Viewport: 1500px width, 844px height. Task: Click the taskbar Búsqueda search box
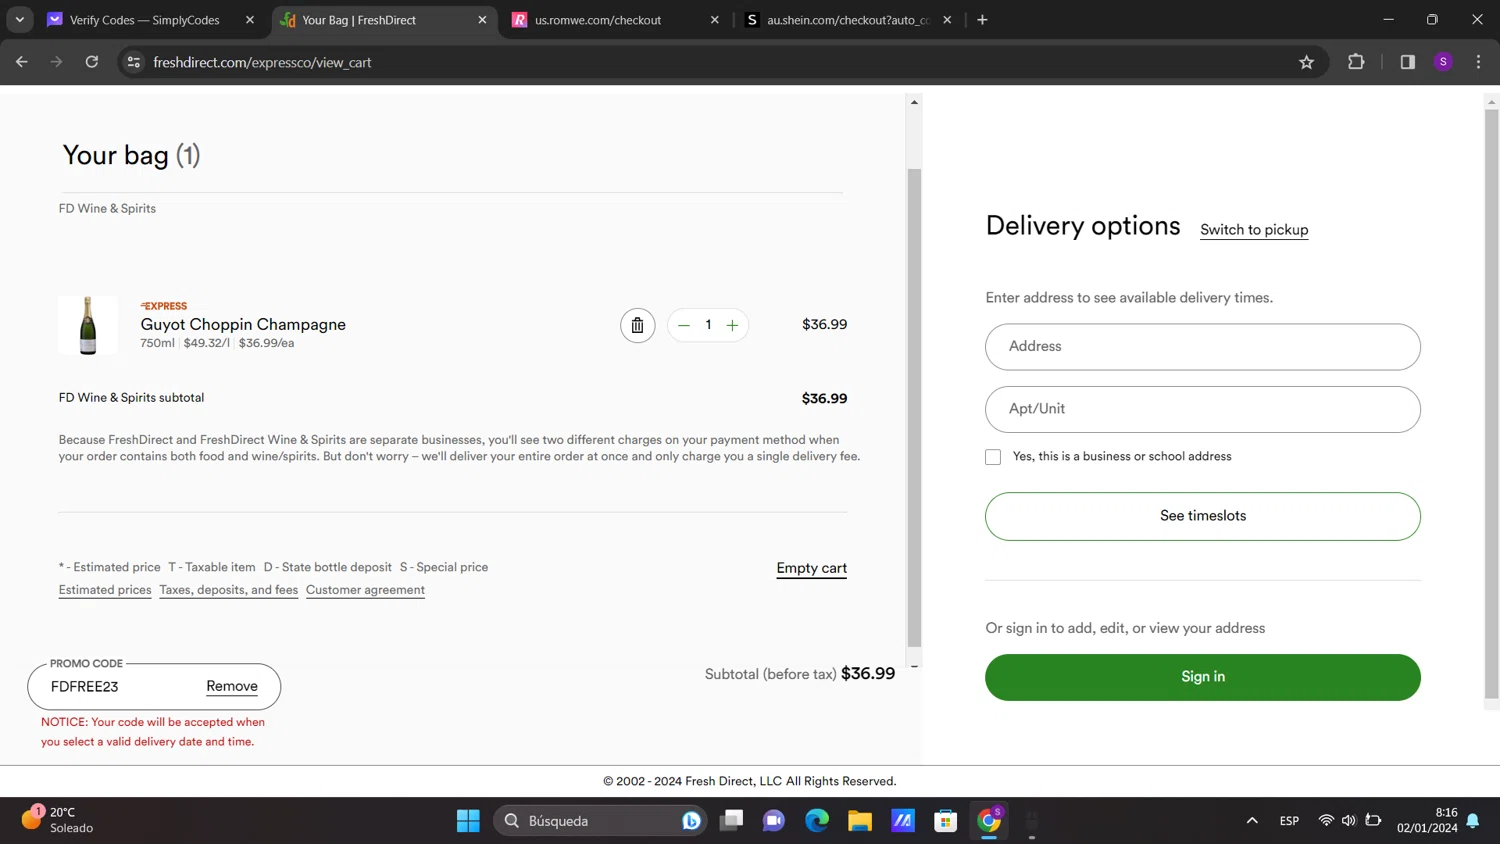(x=600, y=821)
